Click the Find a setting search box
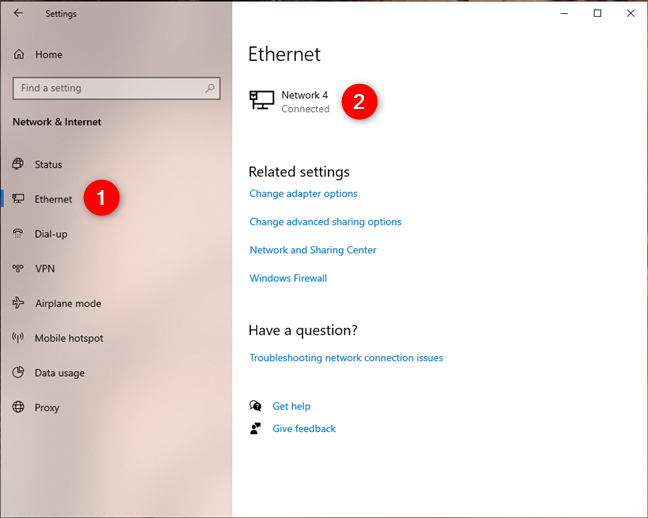This screenshot has width=648, height=518. (x=116, y=88)
